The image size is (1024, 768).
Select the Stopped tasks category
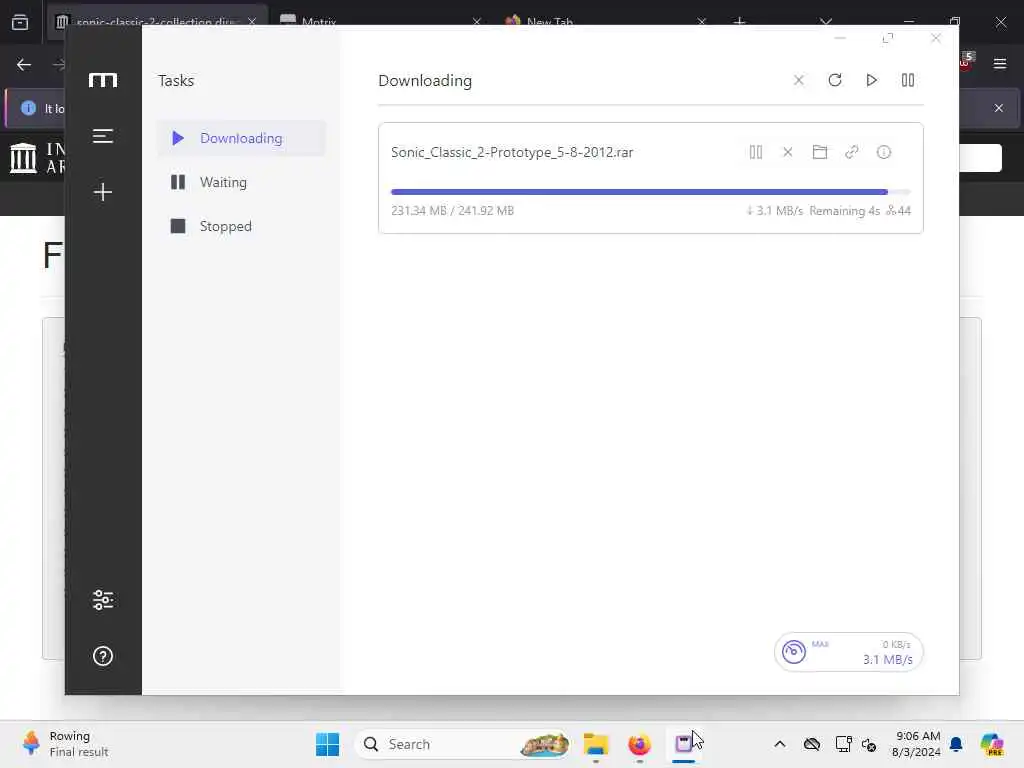pos(241,226)
